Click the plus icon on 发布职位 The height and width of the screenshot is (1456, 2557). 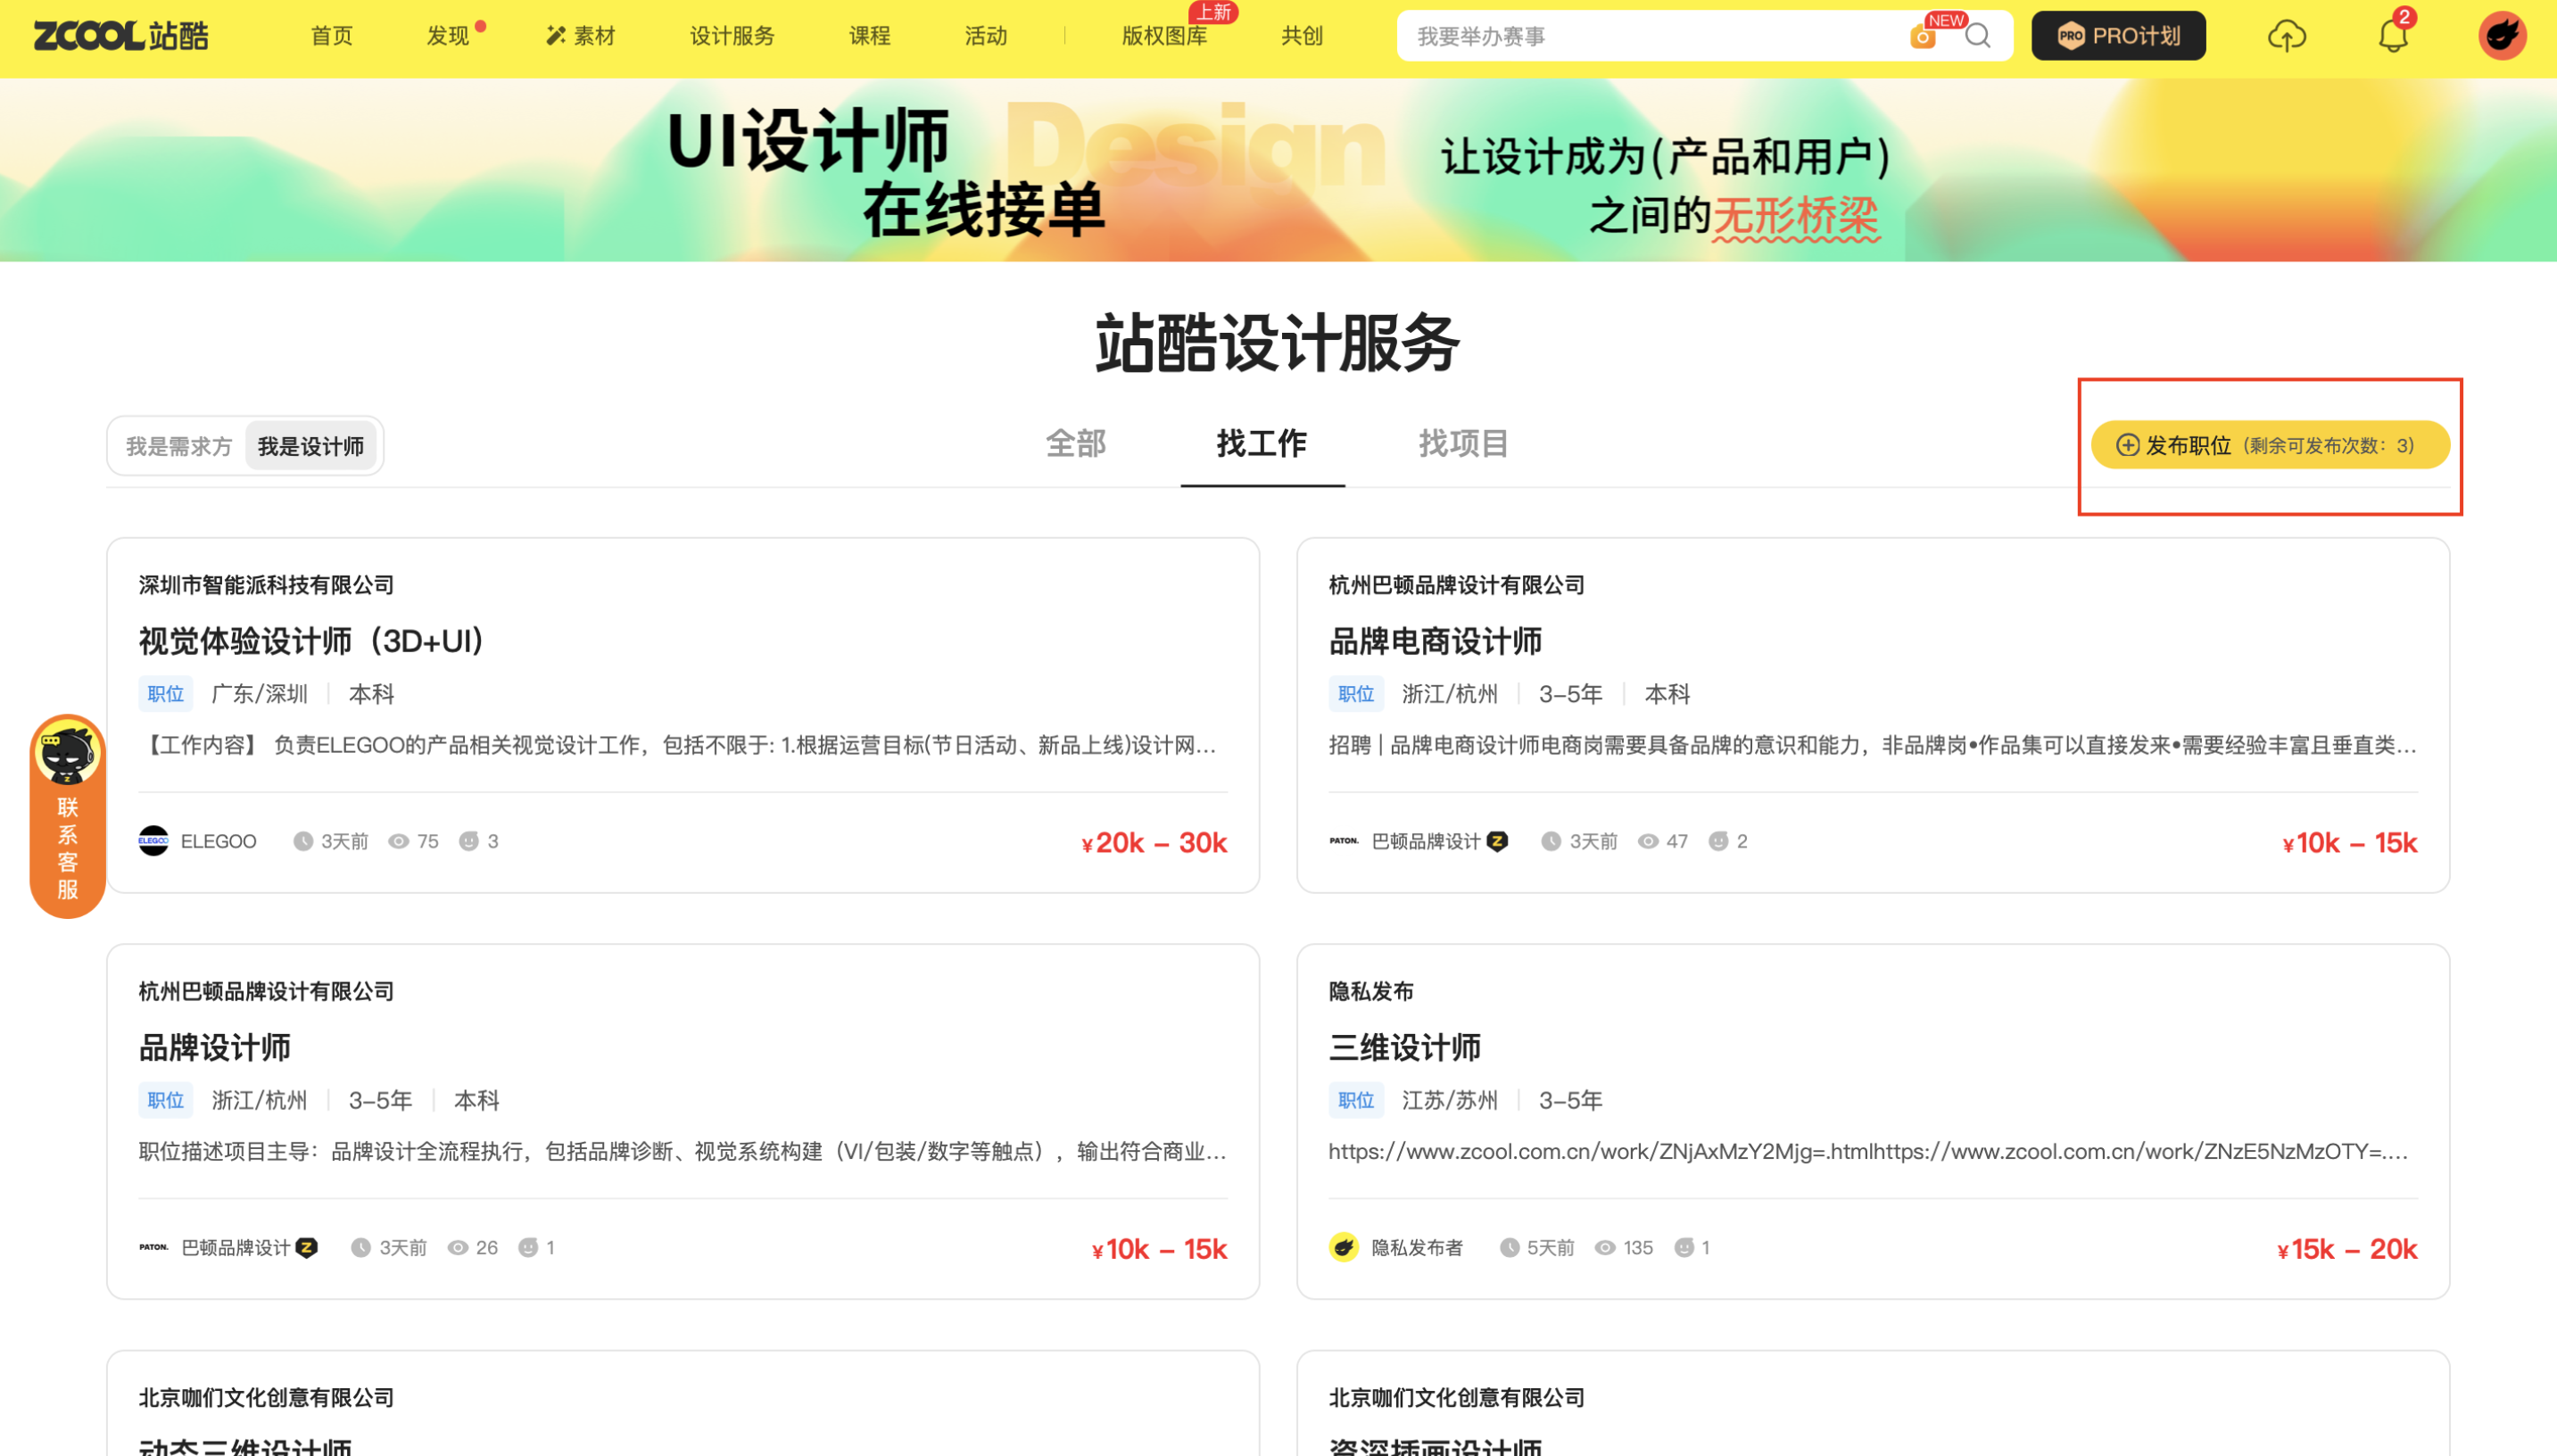click(2127, 445)
